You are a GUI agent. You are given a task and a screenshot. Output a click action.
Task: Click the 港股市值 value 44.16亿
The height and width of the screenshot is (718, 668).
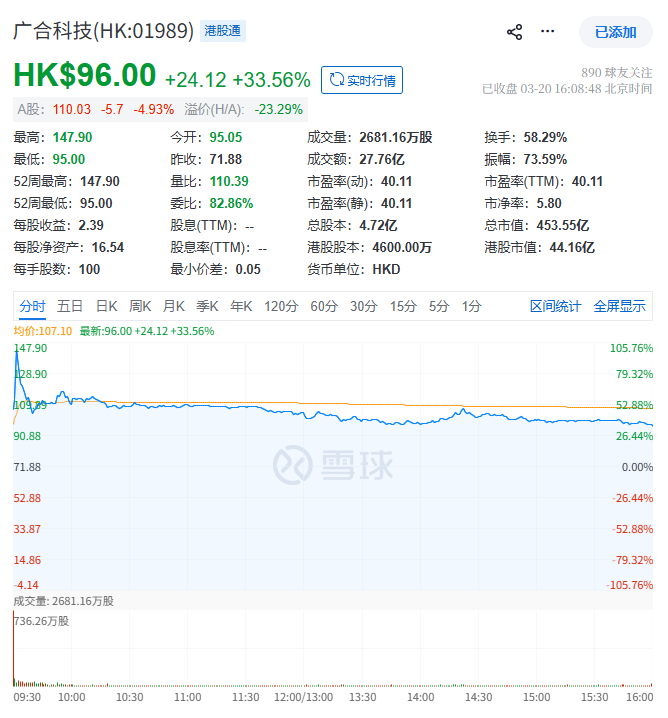pos(572,247)
